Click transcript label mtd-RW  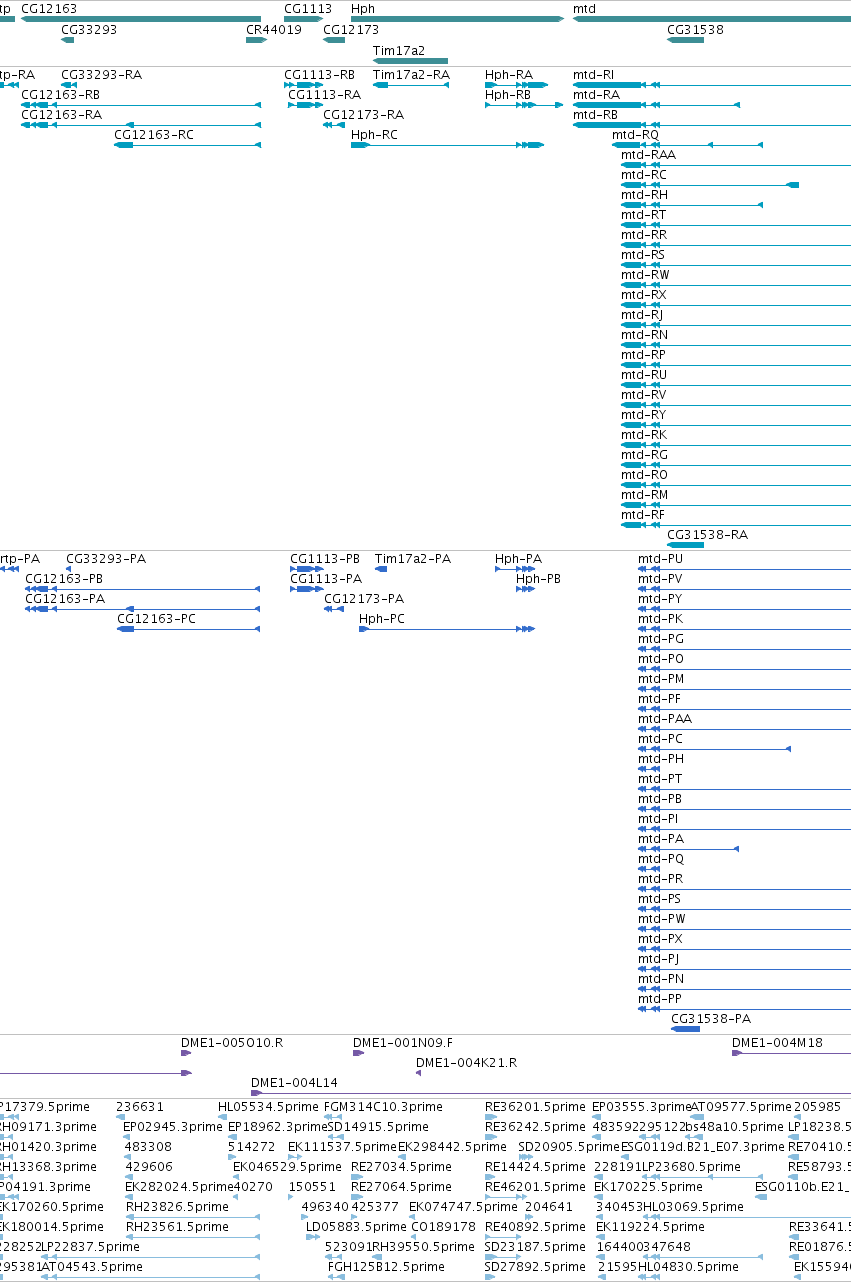click(x=645, y=275)
